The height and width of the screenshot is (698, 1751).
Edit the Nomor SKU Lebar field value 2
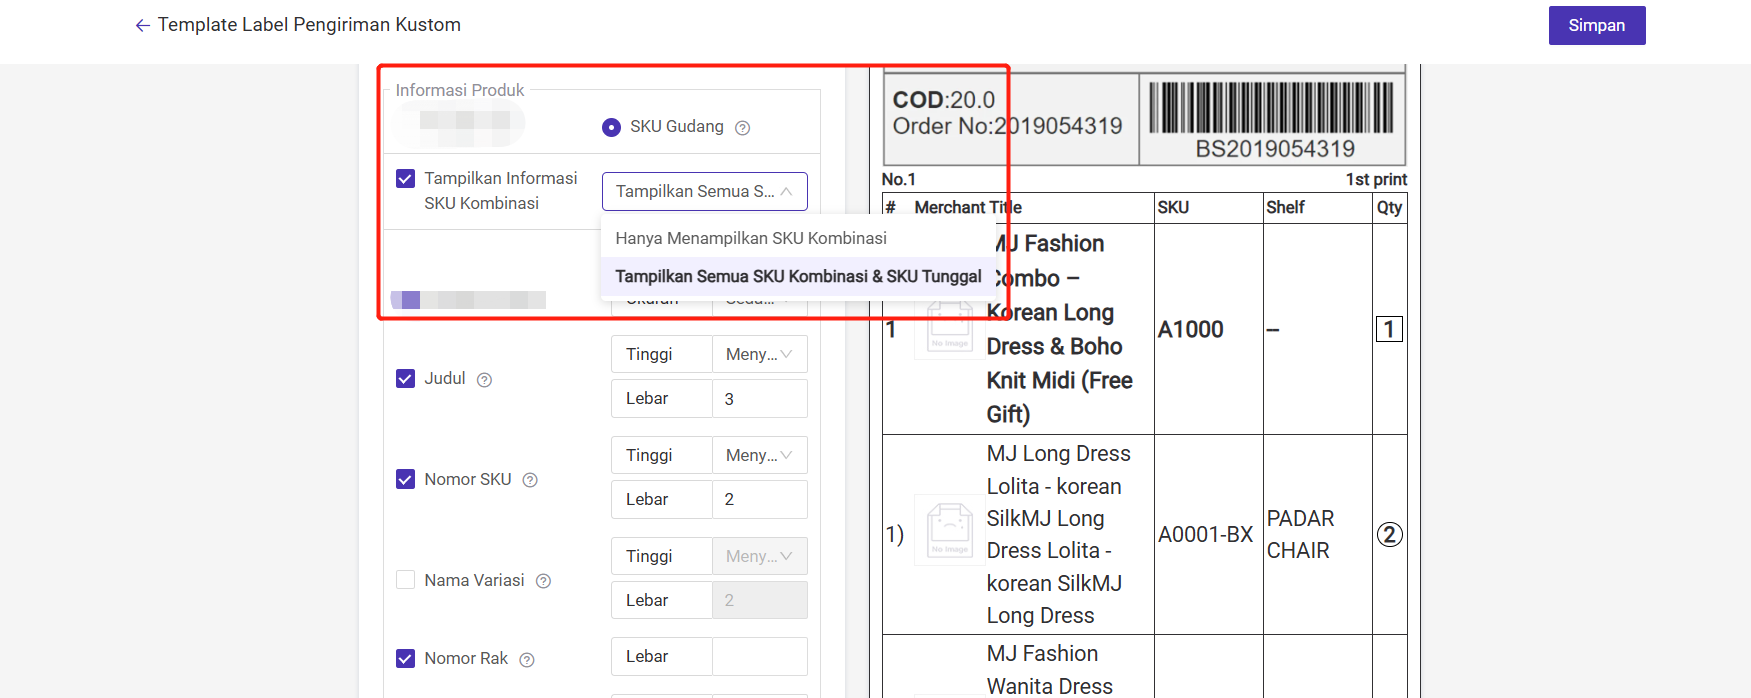(x=759, y=500)
